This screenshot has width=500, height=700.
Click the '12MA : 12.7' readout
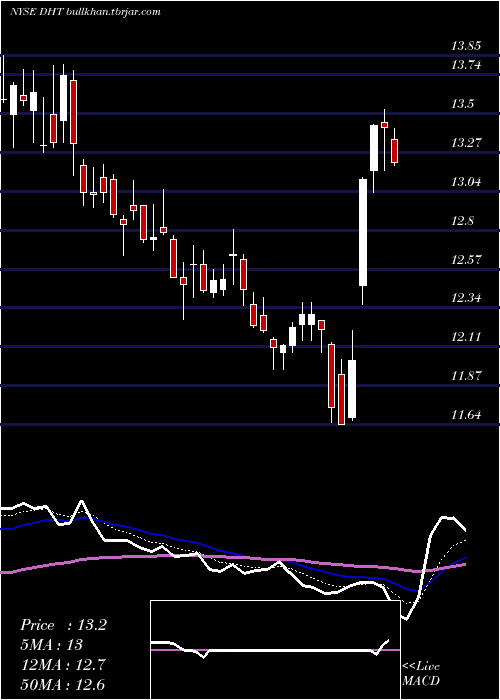tap(63, 665)
